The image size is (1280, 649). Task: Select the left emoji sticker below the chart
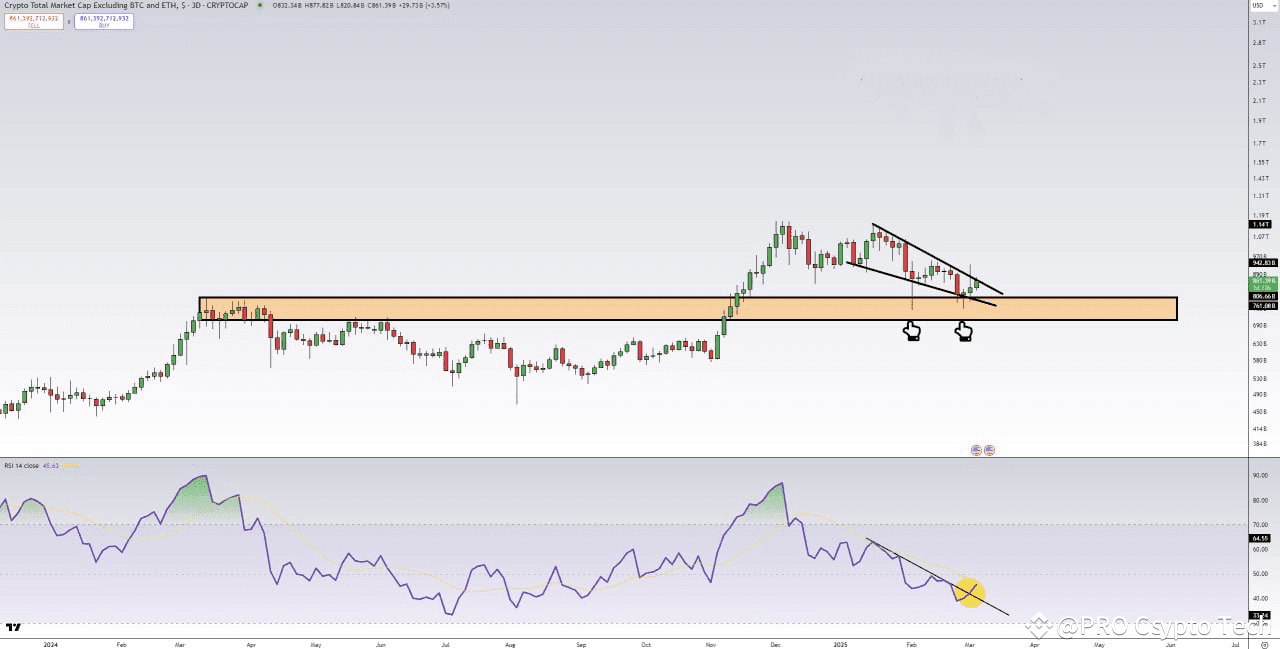(x=976, y=450)
